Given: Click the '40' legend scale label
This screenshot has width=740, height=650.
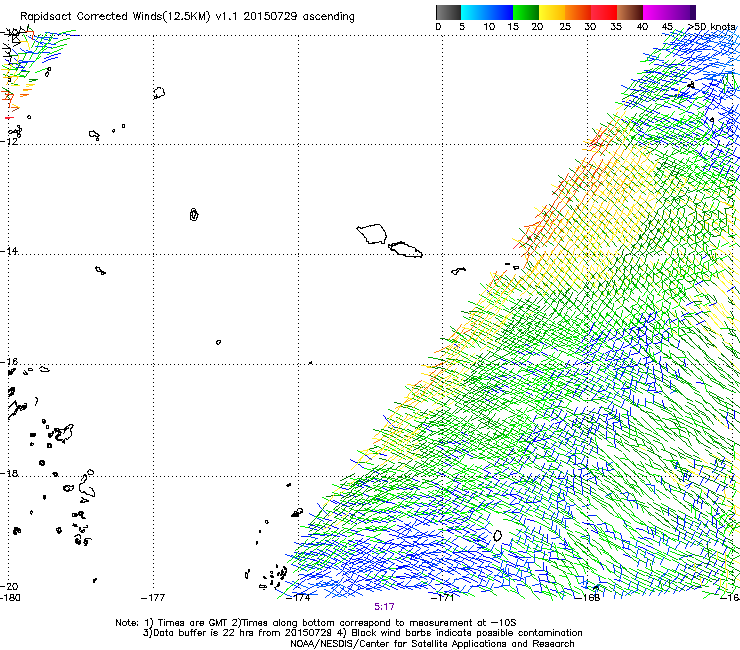Looking at the screenshot, I should [642, 27].
